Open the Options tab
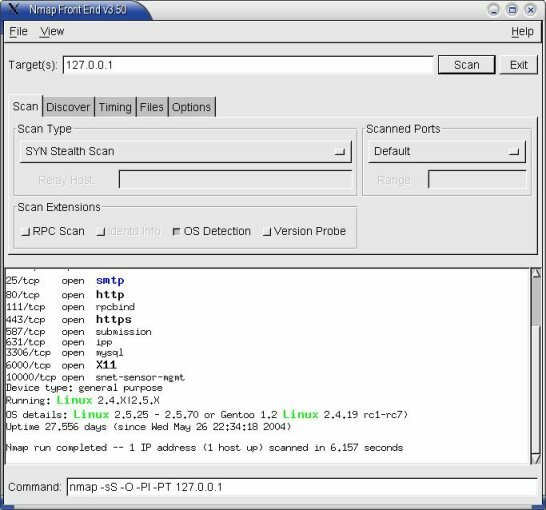The width and height of the screenshot is (546, 510). (x=192, y=107)
